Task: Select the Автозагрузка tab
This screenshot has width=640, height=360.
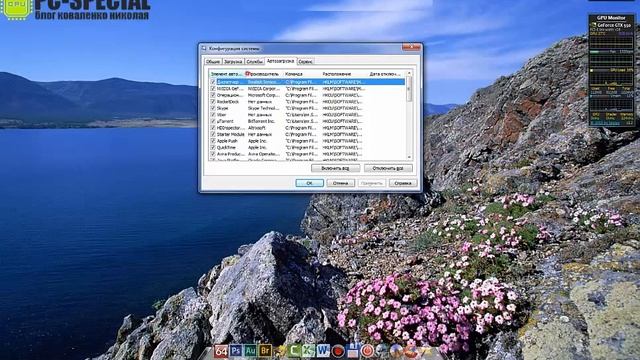Action: [x=280, y=61]
